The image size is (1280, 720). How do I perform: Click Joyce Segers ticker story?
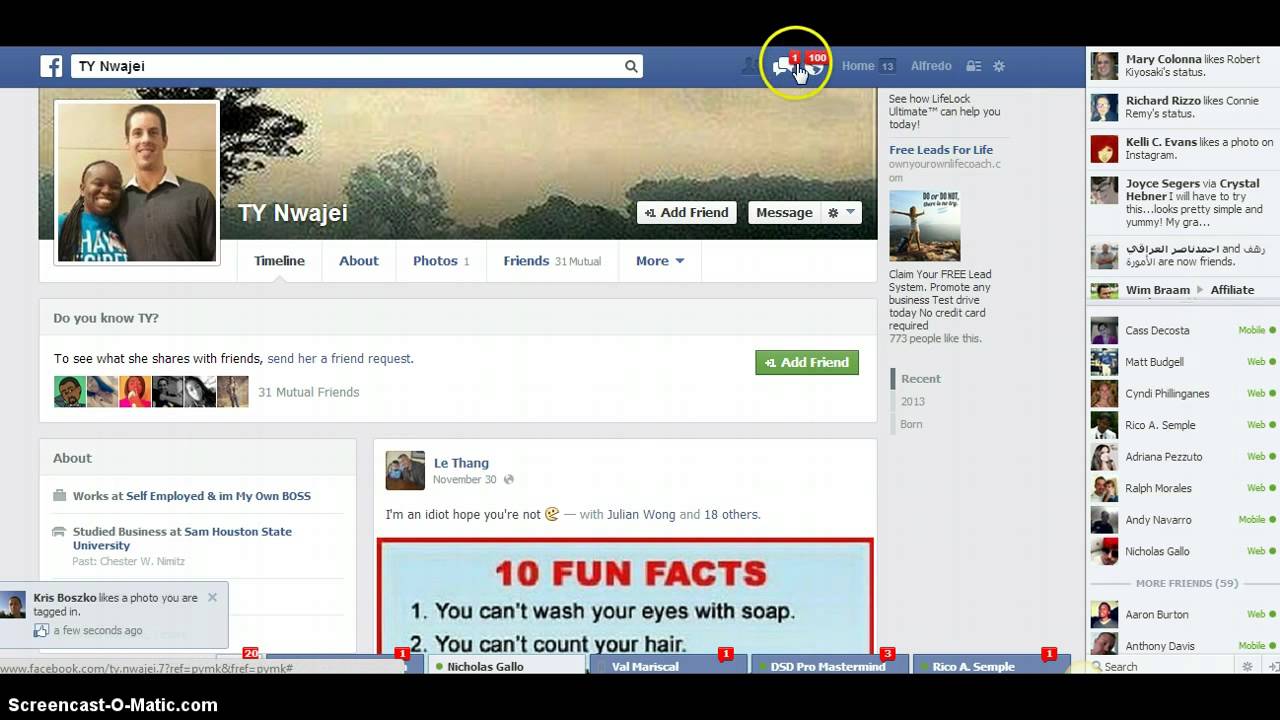(1183, 203)
